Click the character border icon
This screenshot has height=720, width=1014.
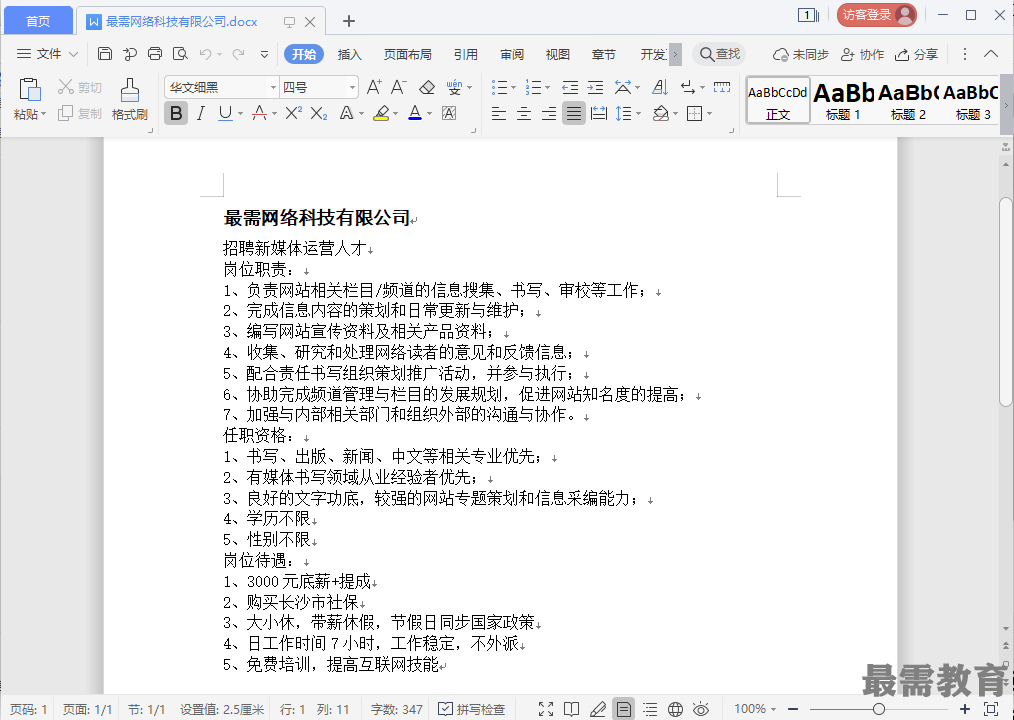pos(449,114)
